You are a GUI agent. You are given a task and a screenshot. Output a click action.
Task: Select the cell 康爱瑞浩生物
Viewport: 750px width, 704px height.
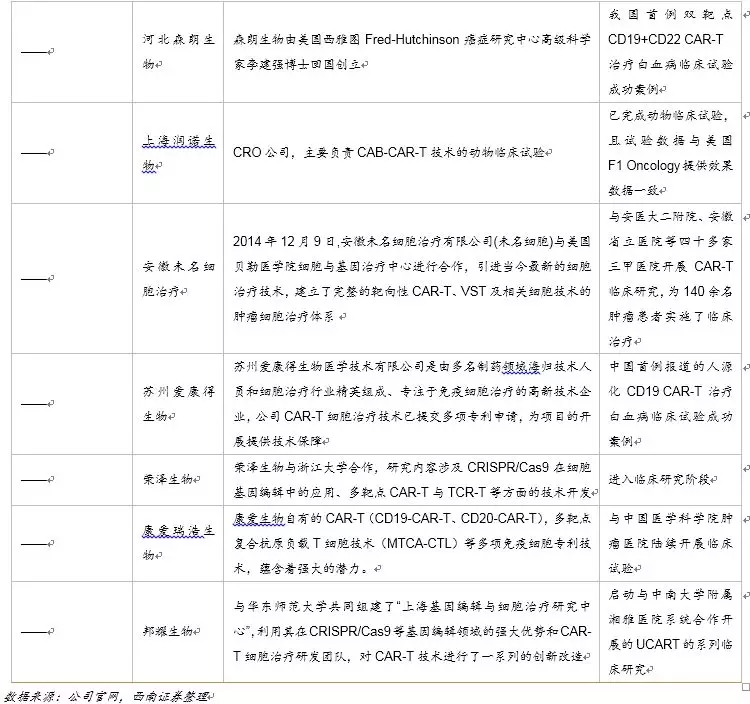[x=178, y=543]
